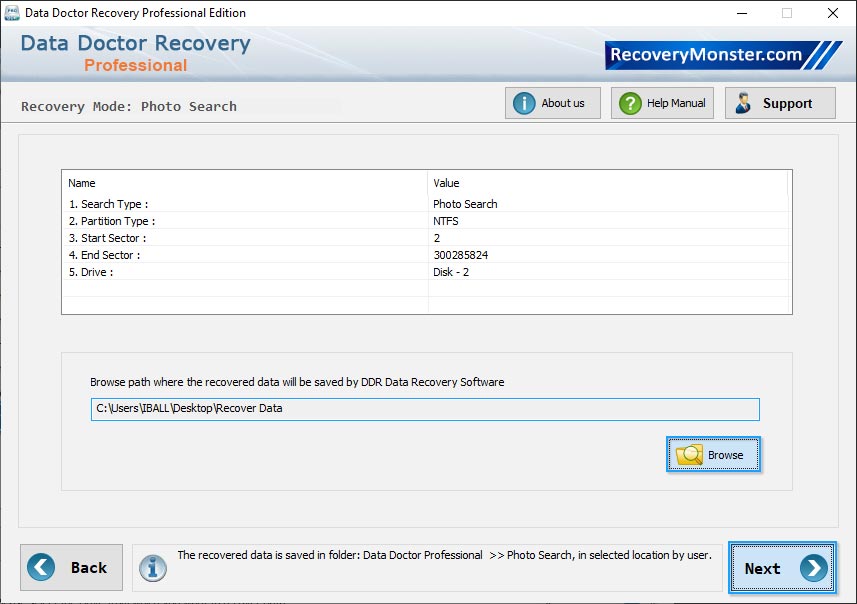
Task: Click the About us info icon
Action: (523, 102)
